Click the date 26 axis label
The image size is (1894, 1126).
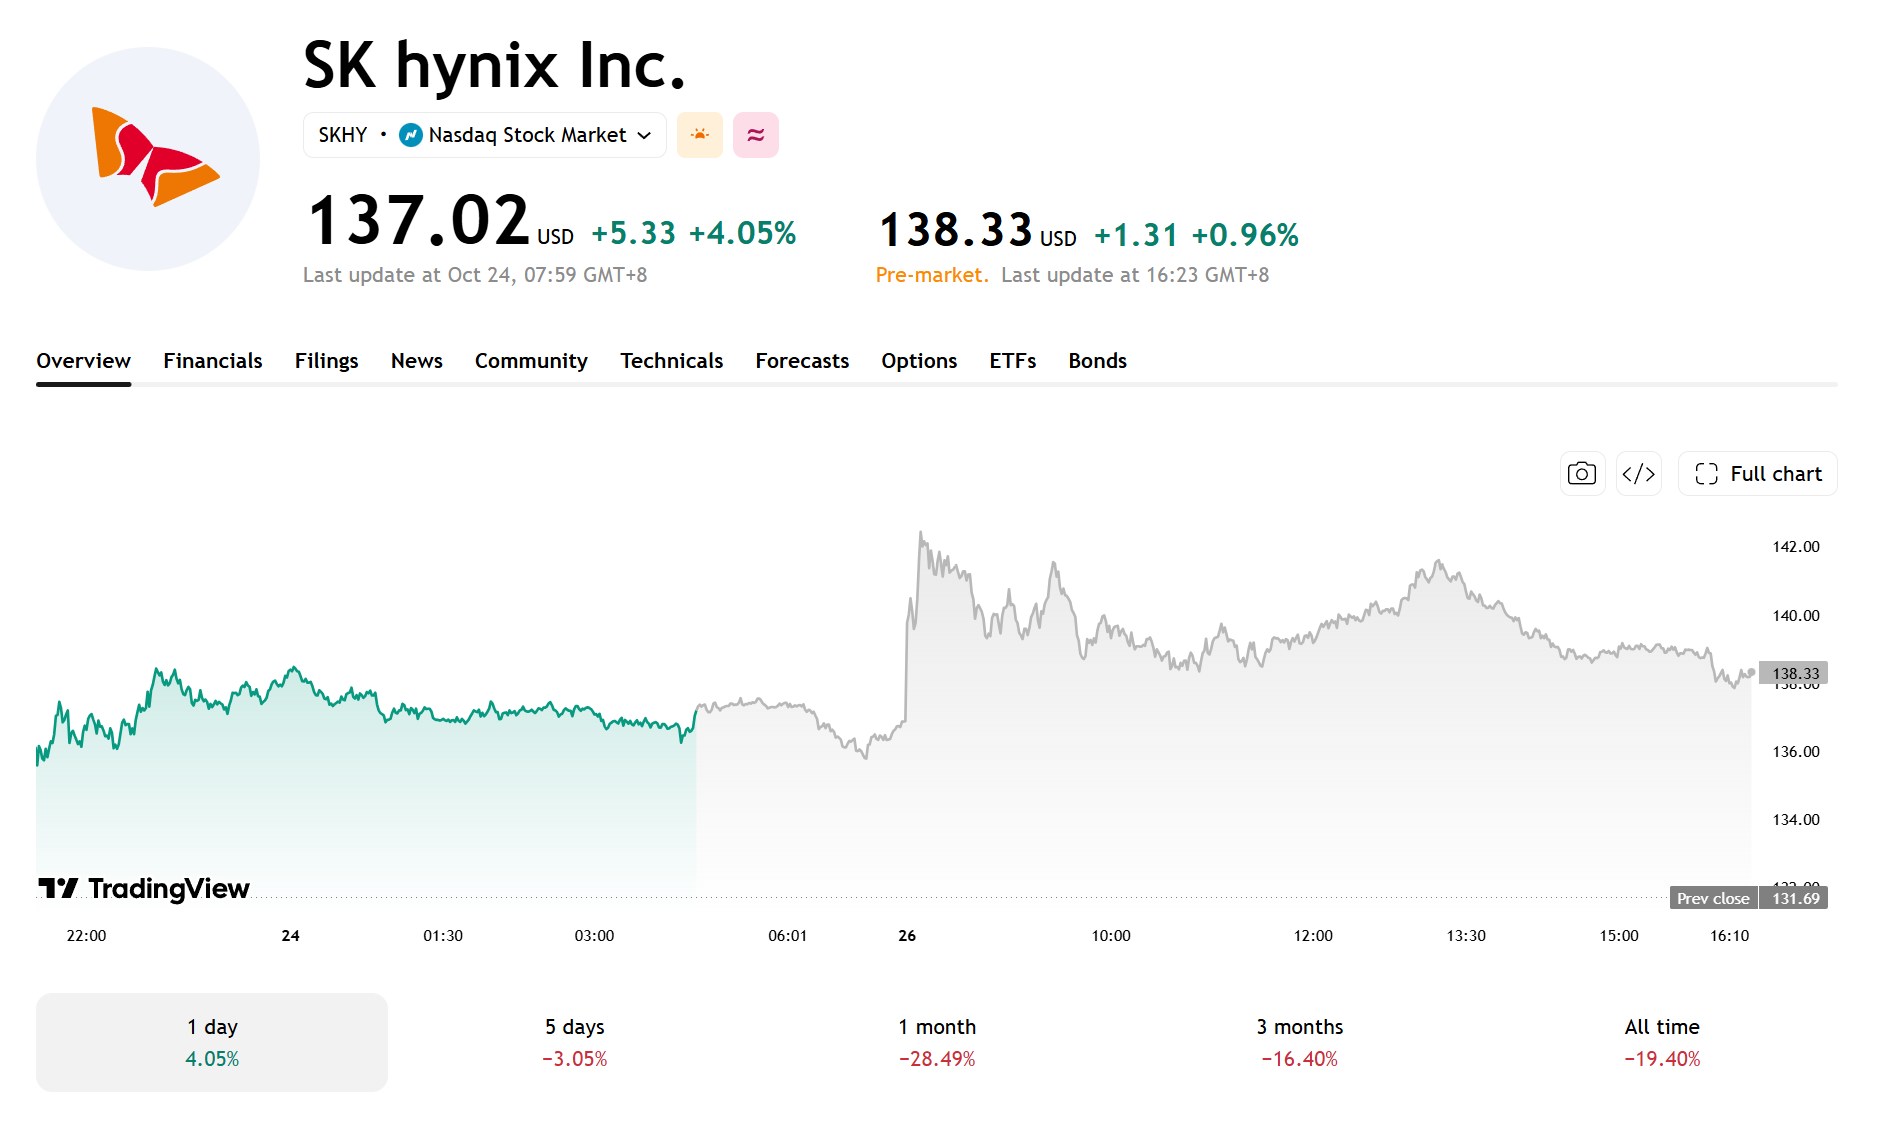[907, 936]
